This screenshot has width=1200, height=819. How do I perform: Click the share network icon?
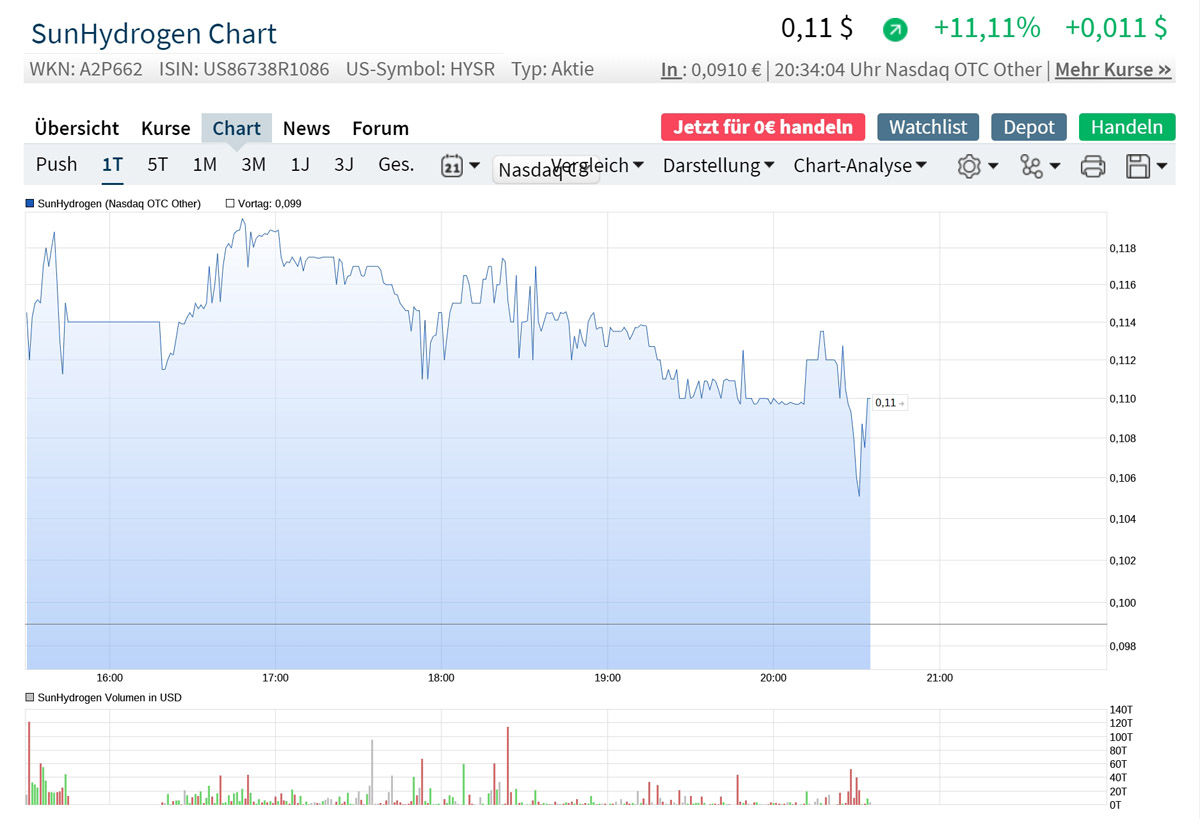tap(1031, 166)
